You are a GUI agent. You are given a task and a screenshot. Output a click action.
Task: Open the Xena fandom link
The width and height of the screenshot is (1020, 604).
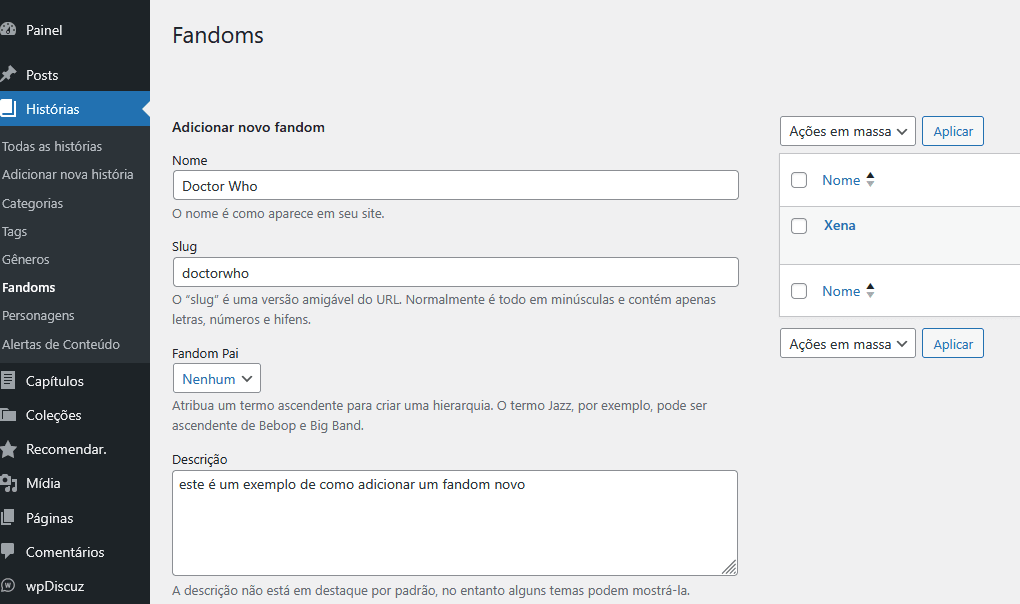839,225
